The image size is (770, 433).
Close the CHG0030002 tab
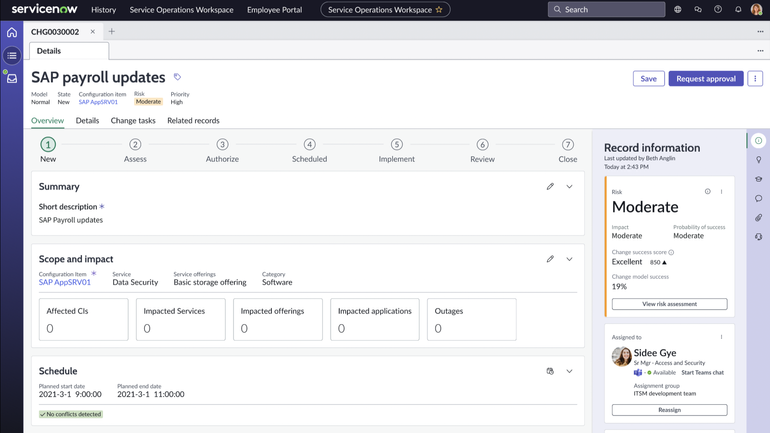[92, 31]
